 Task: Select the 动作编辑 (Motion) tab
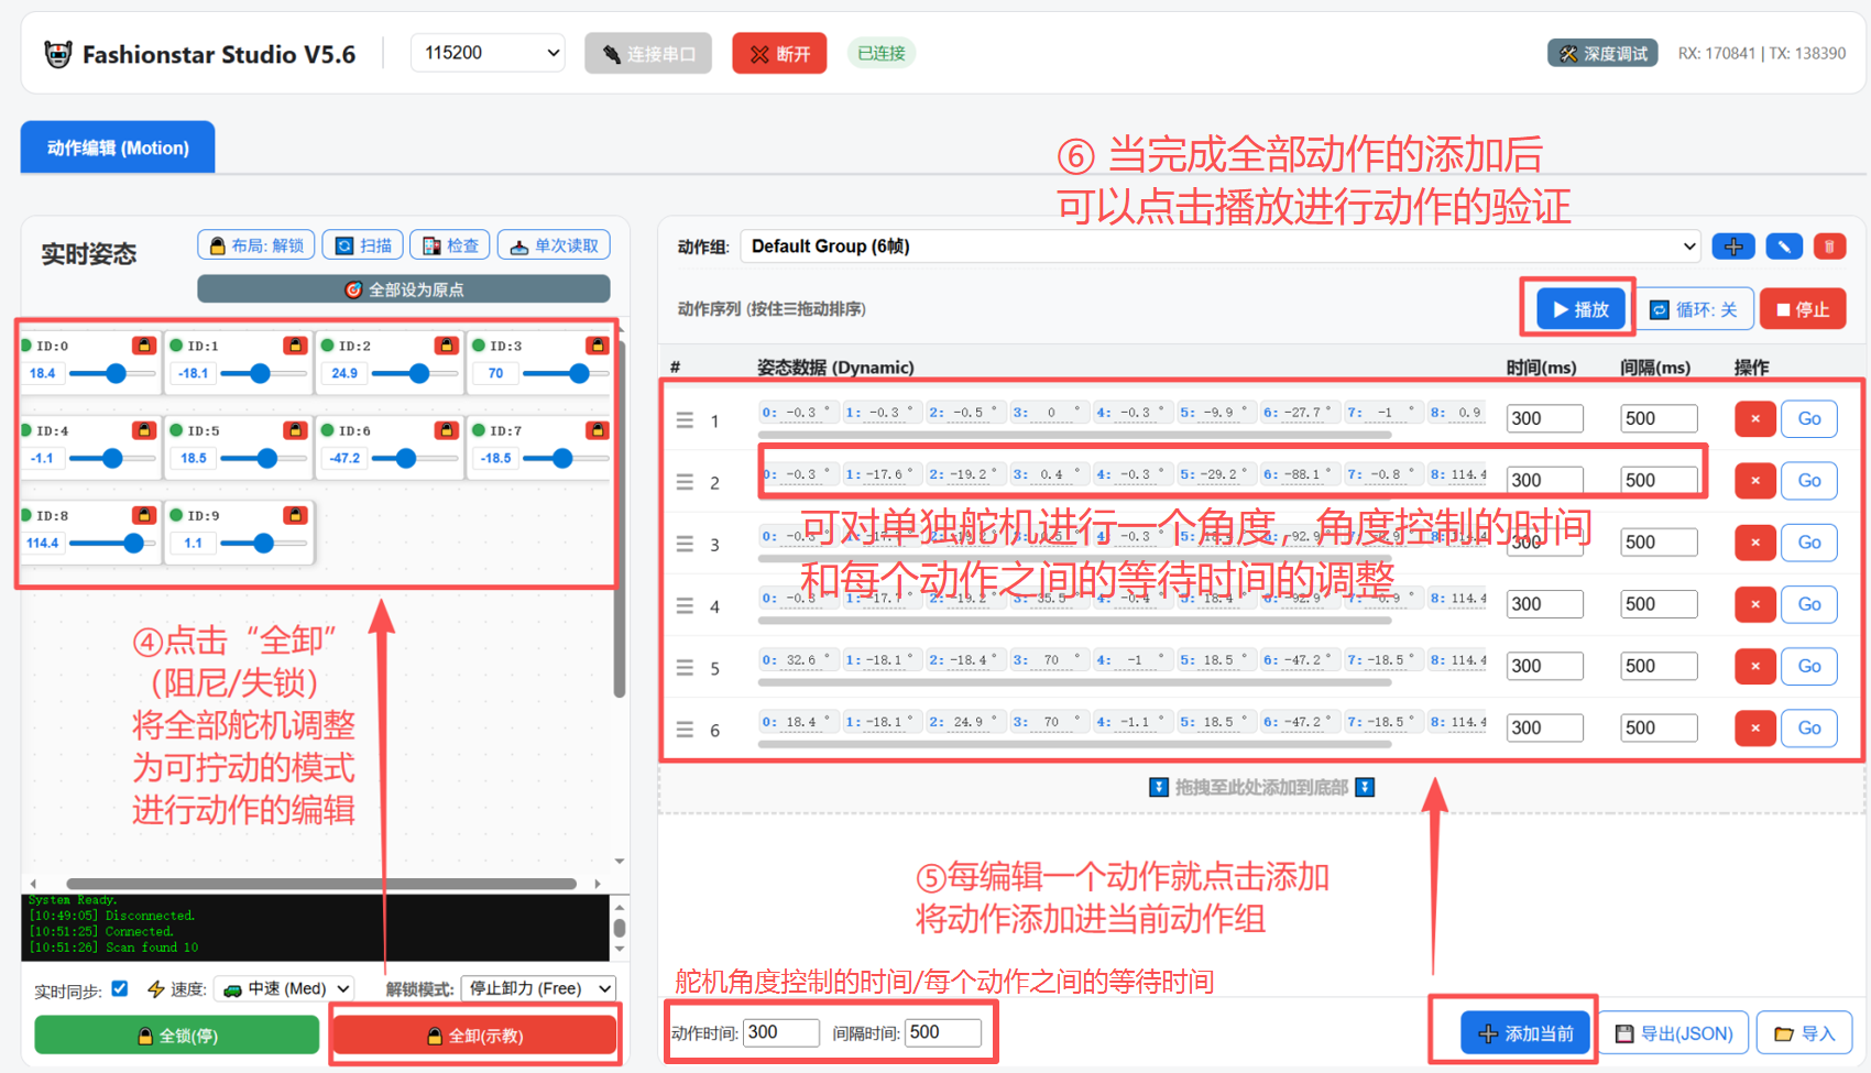click(x=118, y=148)
